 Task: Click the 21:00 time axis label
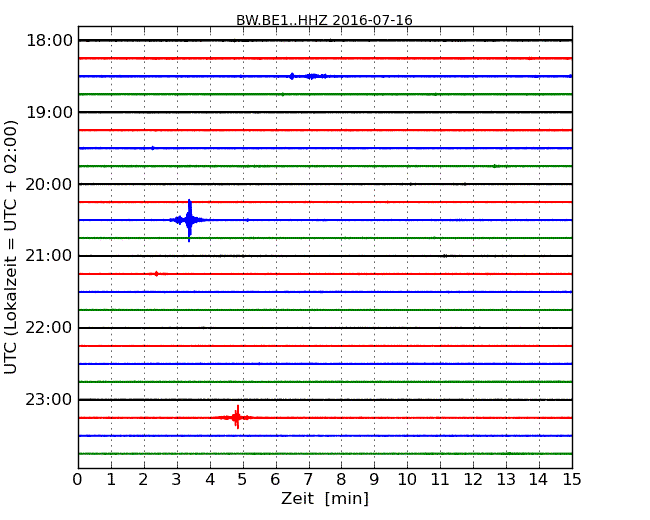49,256
